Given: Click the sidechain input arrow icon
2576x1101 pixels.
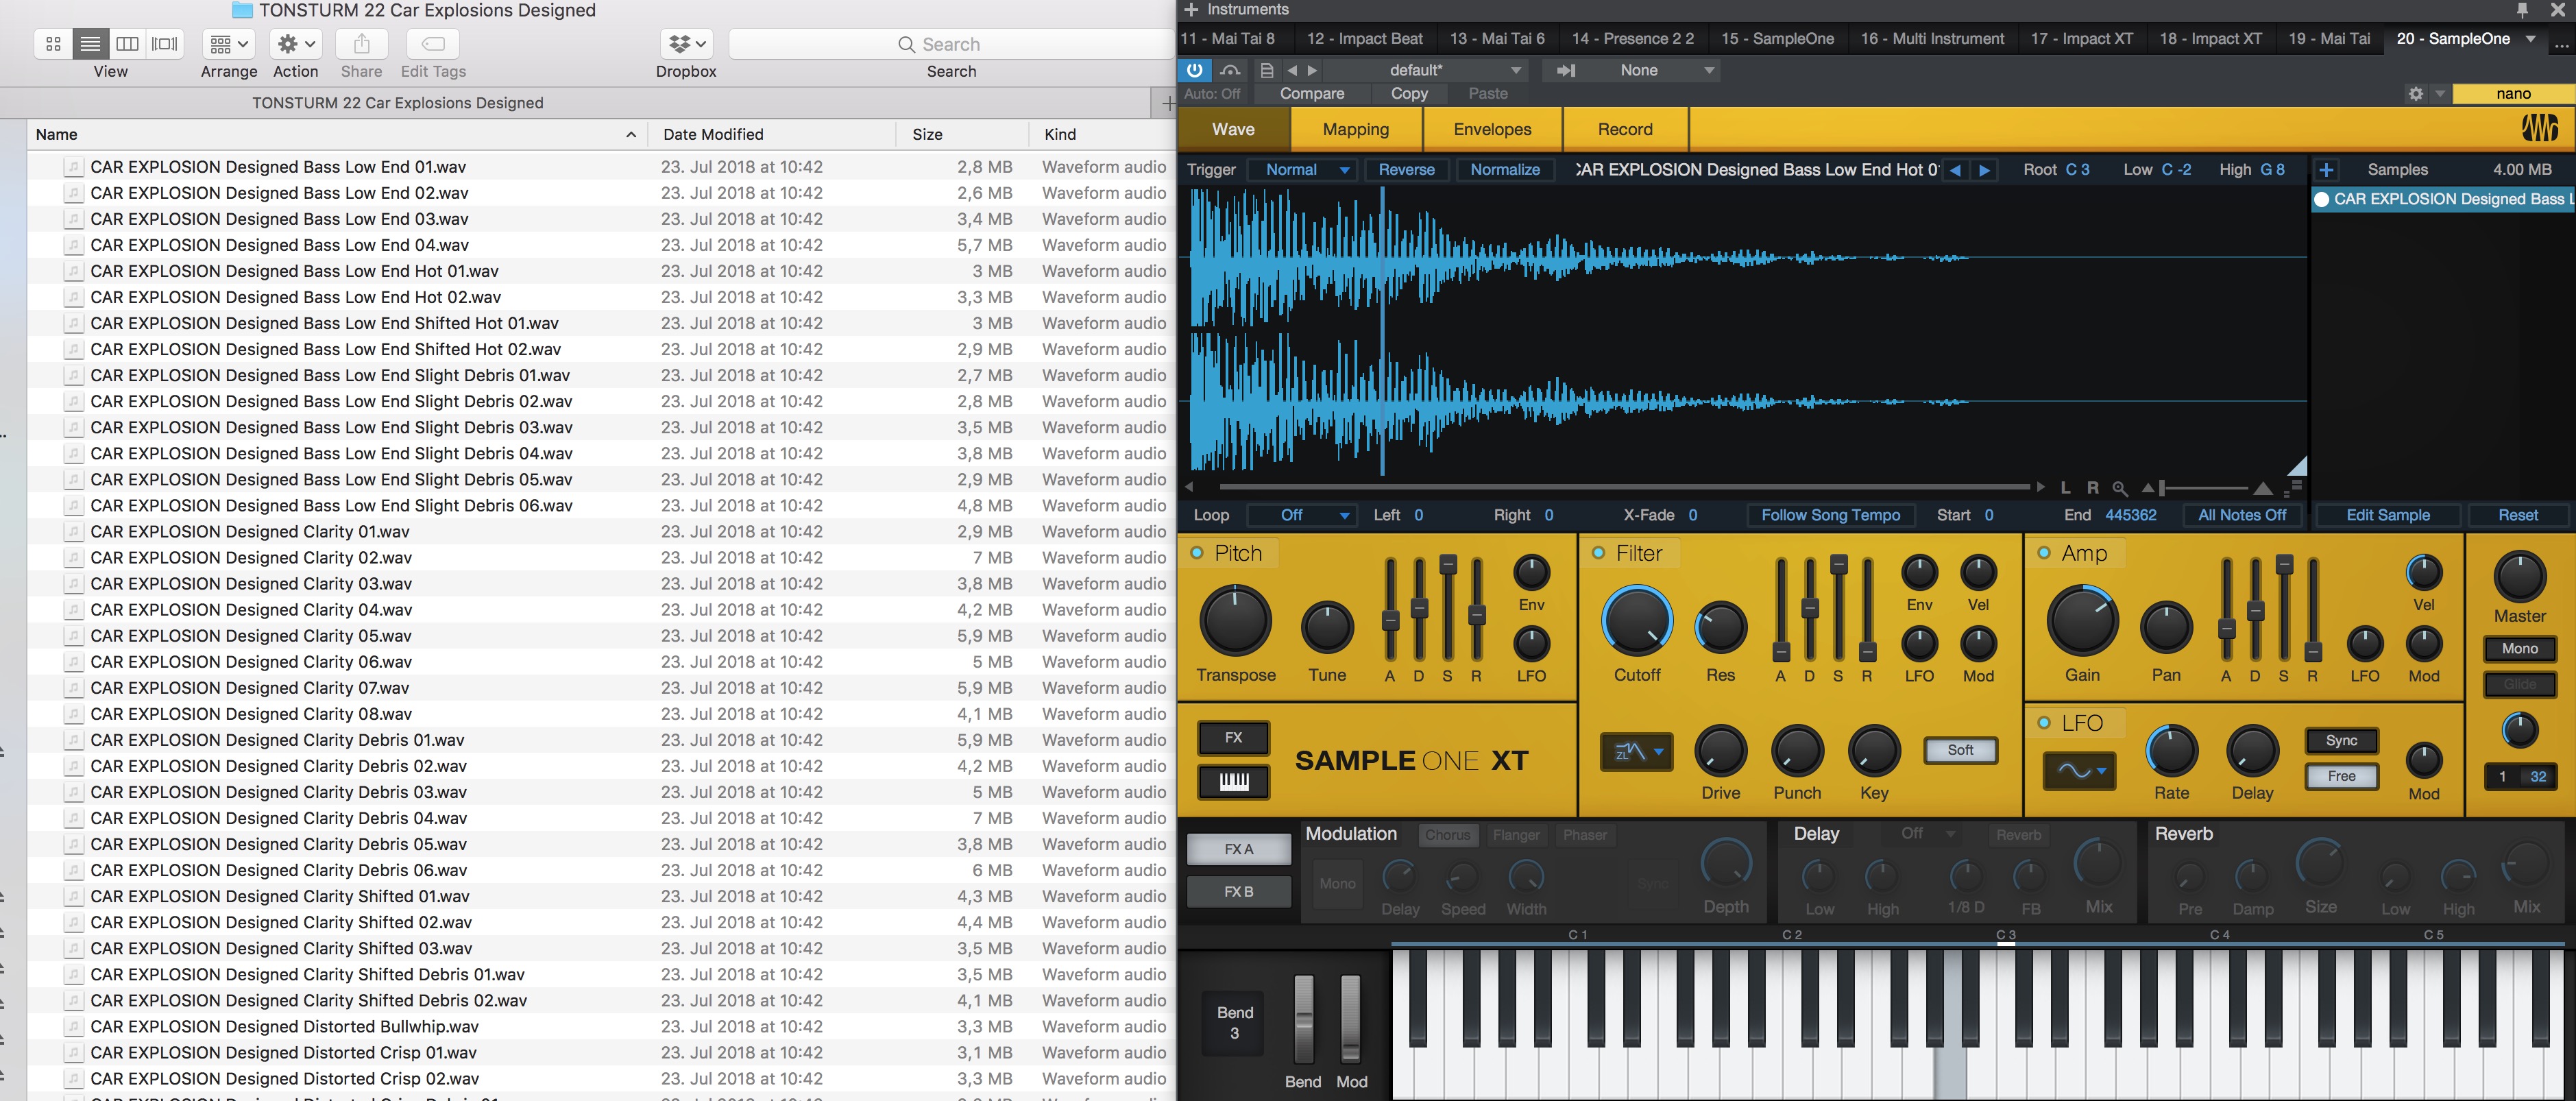Looking at the screenshot, I should pyautogui.click(x=1566, y=70).
